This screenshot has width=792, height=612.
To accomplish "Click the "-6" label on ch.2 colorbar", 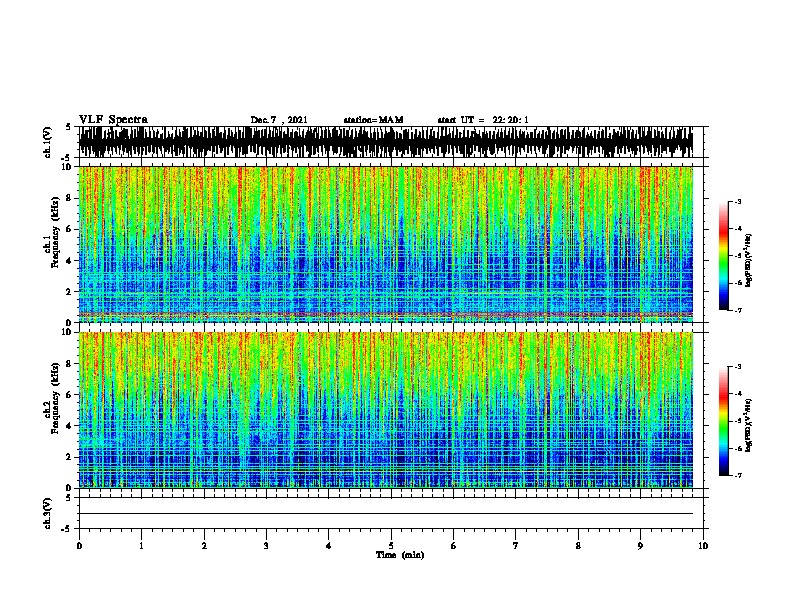I will (737, 448).
